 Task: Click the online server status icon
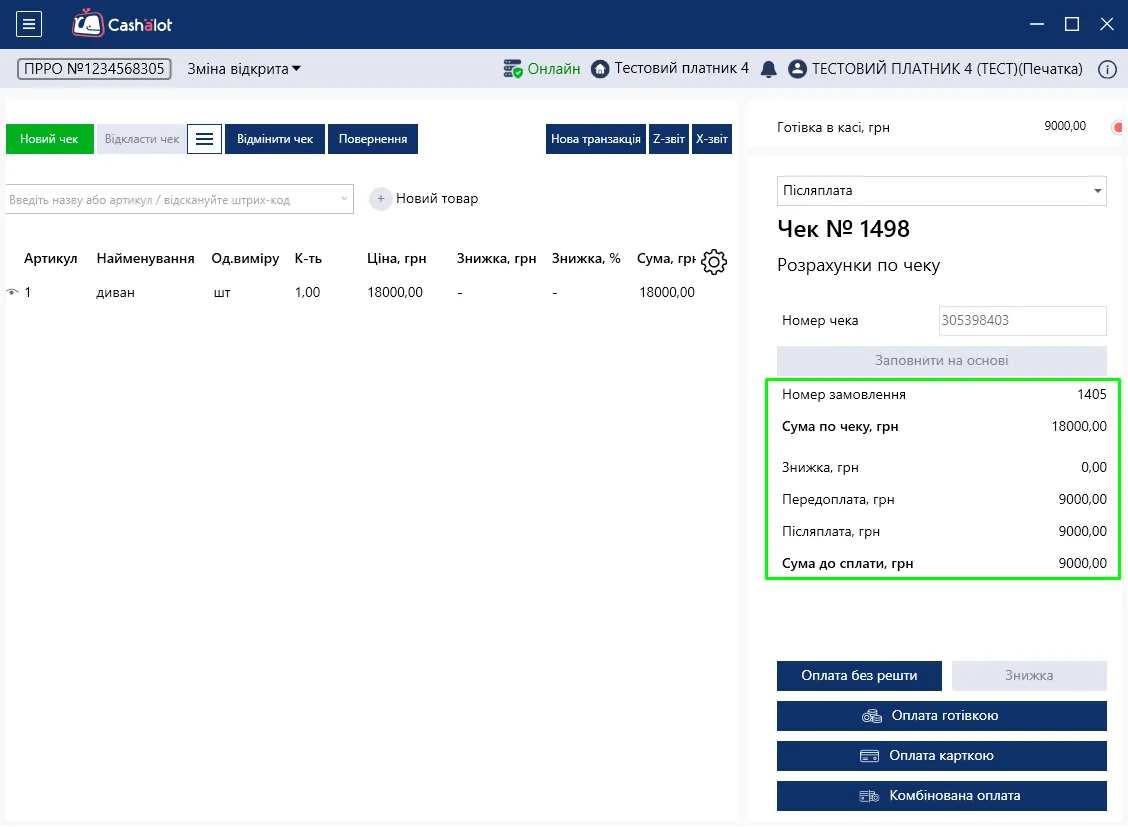[x=513, y=68]
